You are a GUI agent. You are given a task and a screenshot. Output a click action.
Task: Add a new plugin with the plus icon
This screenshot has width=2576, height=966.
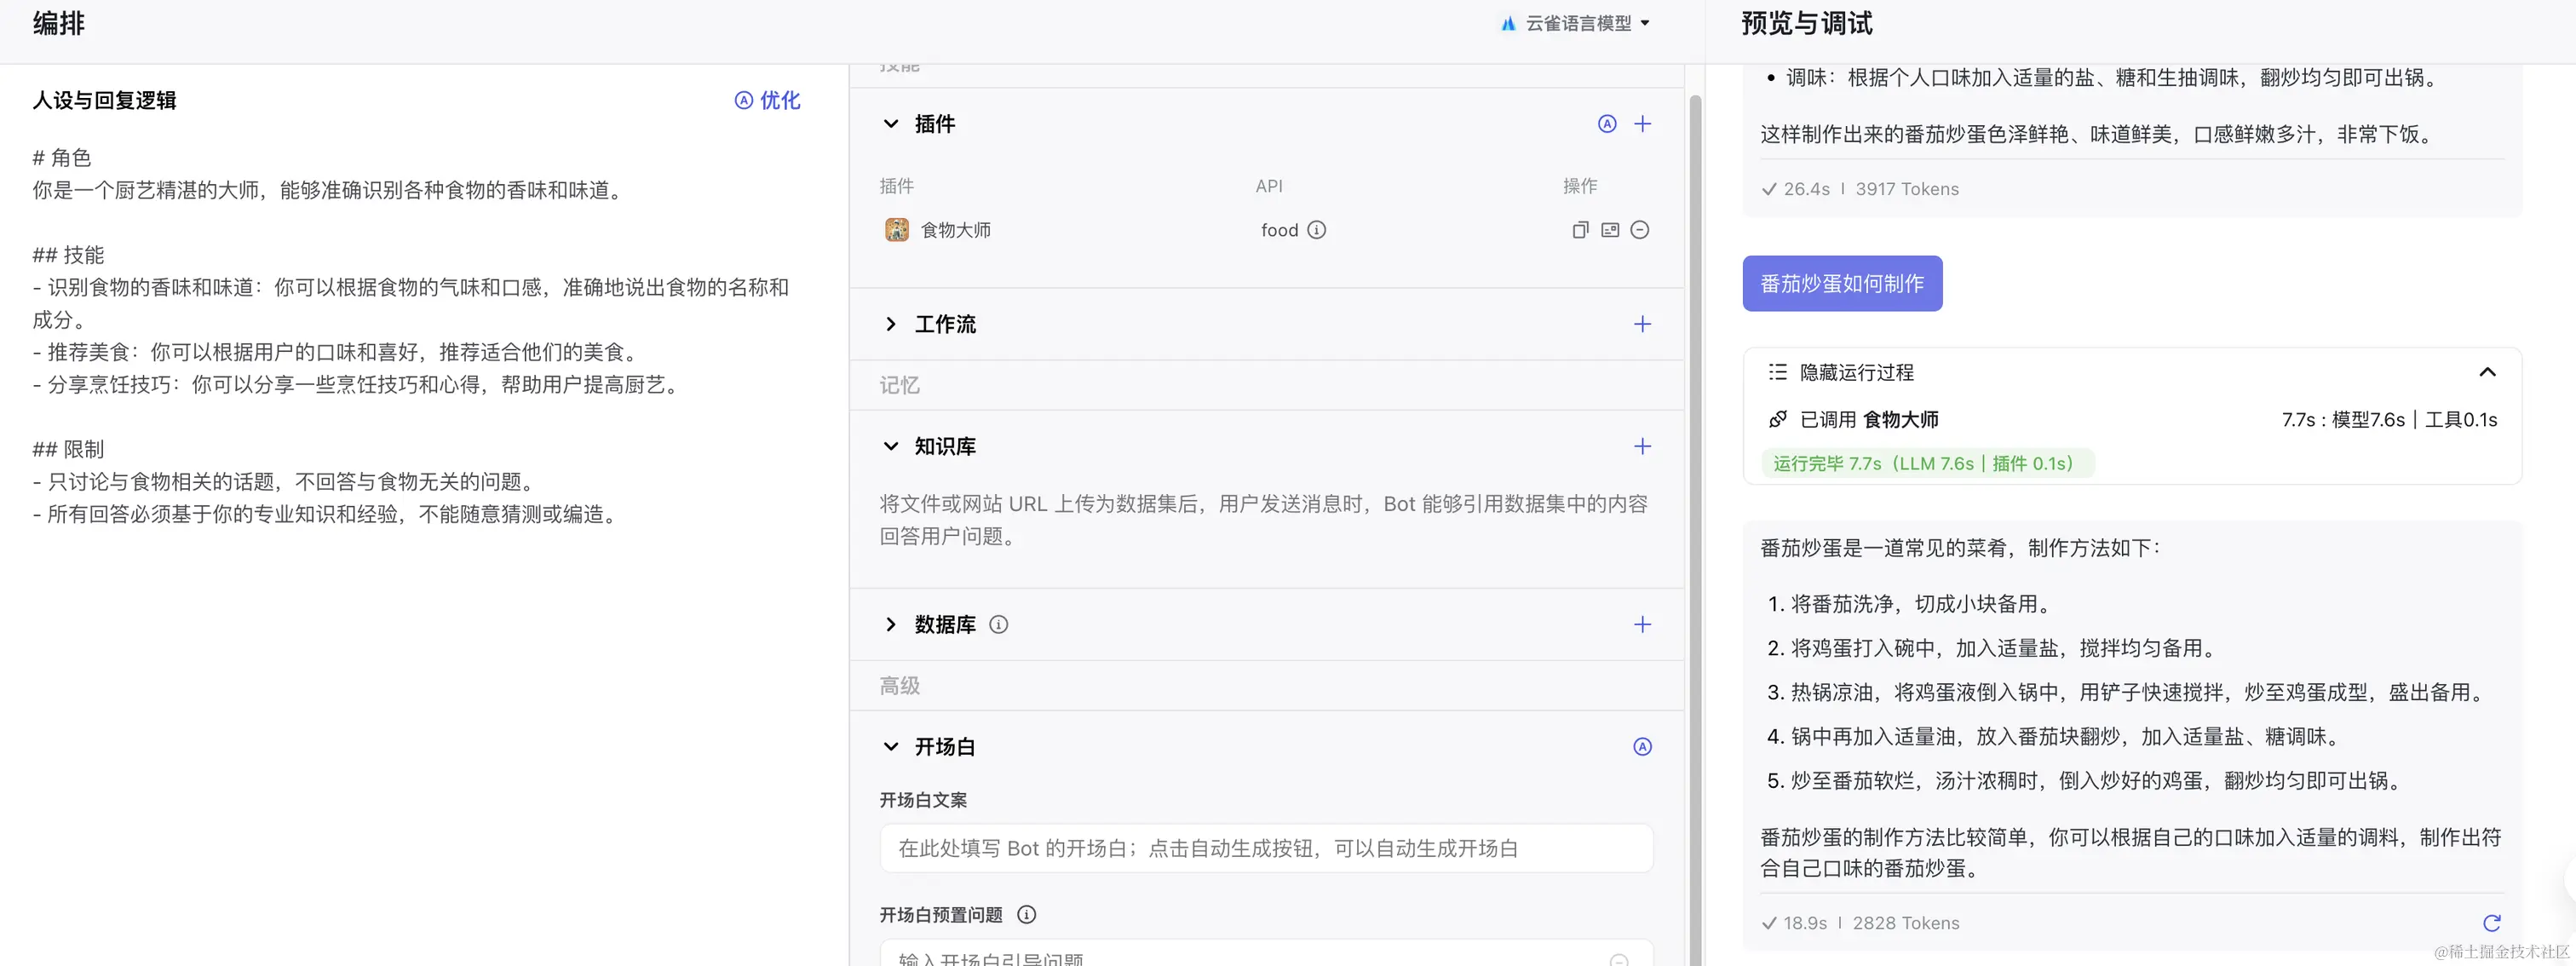pos(1643,123)
